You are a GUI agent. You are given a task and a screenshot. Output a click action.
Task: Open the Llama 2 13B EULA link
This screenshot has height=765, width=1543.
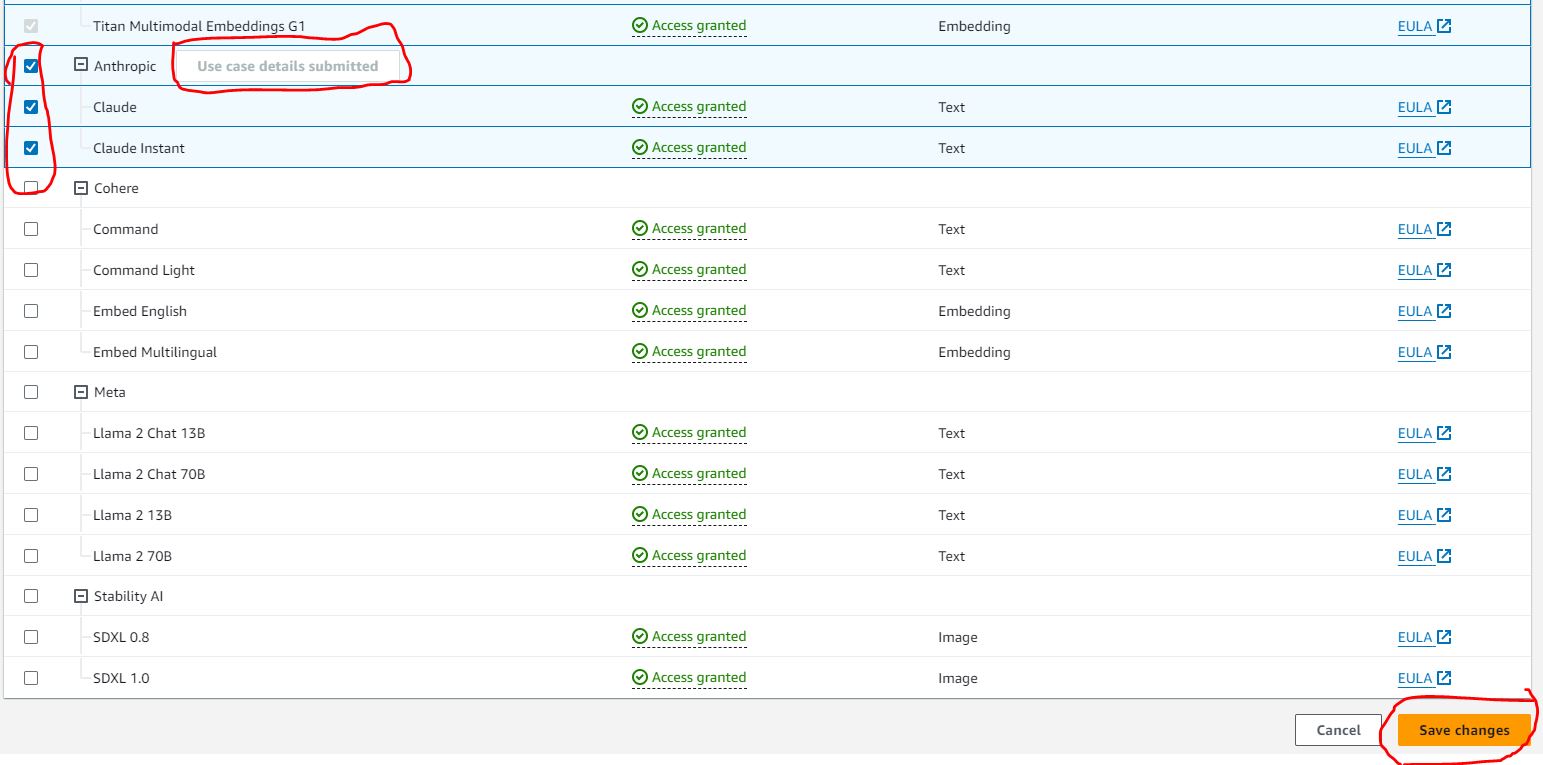click(x=1424, y=515)
